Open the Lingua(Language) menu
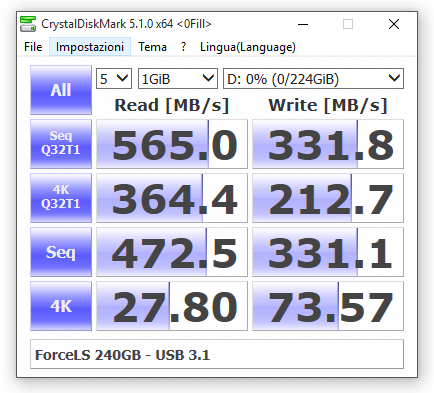This screenshot has height=393, width=434. (x=248, y=47)
